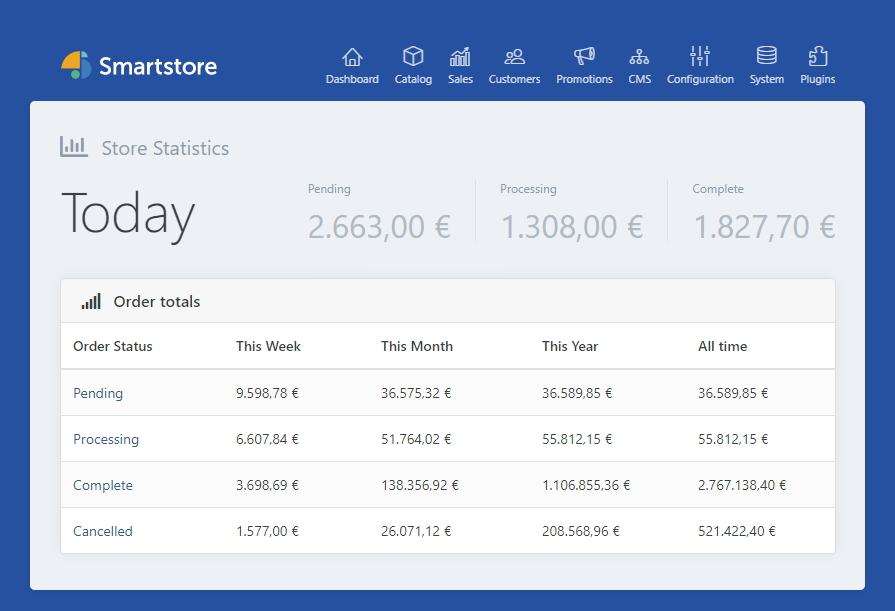Open the Cancelled order status row

[103, 531]
